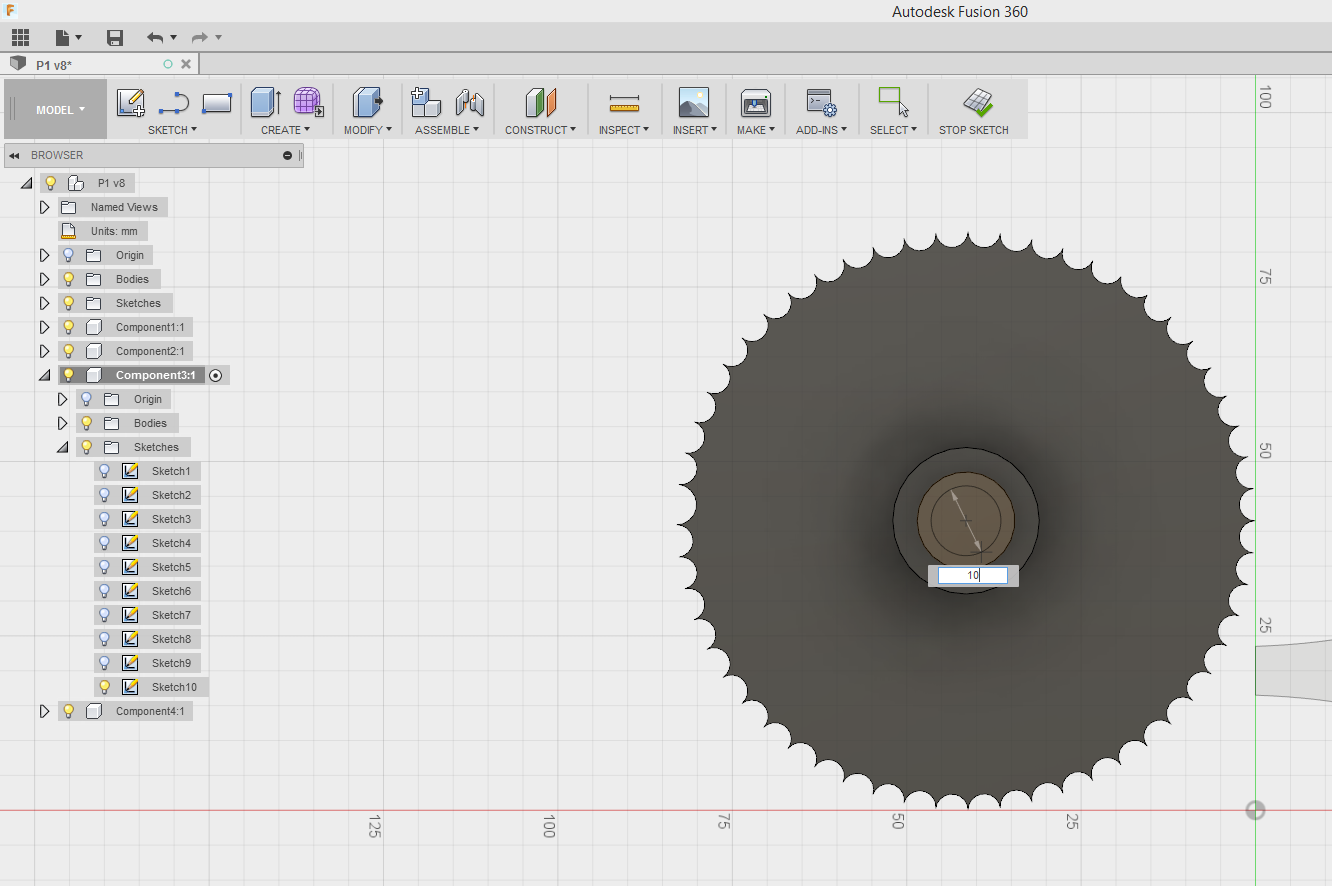The height and width of the screenshot is (886, 1332).
Task: Select Sketch3 in the browser tree
Action: coord(171,519)
